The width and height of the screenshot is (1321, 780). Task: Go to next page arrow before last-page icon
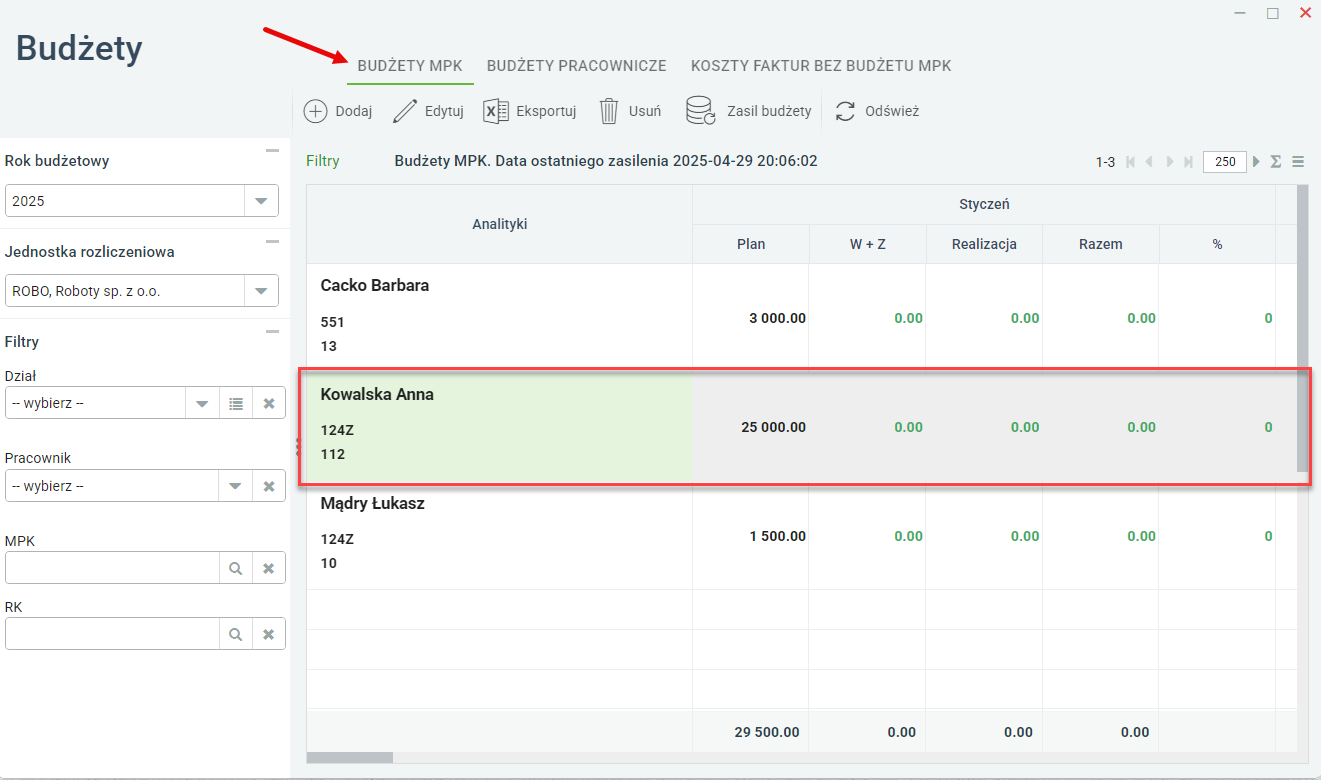click(1170, 162)
